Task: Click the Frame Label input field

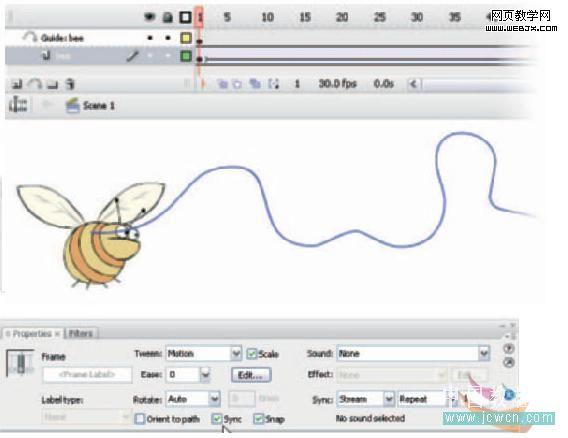Action: click(87, 375)
